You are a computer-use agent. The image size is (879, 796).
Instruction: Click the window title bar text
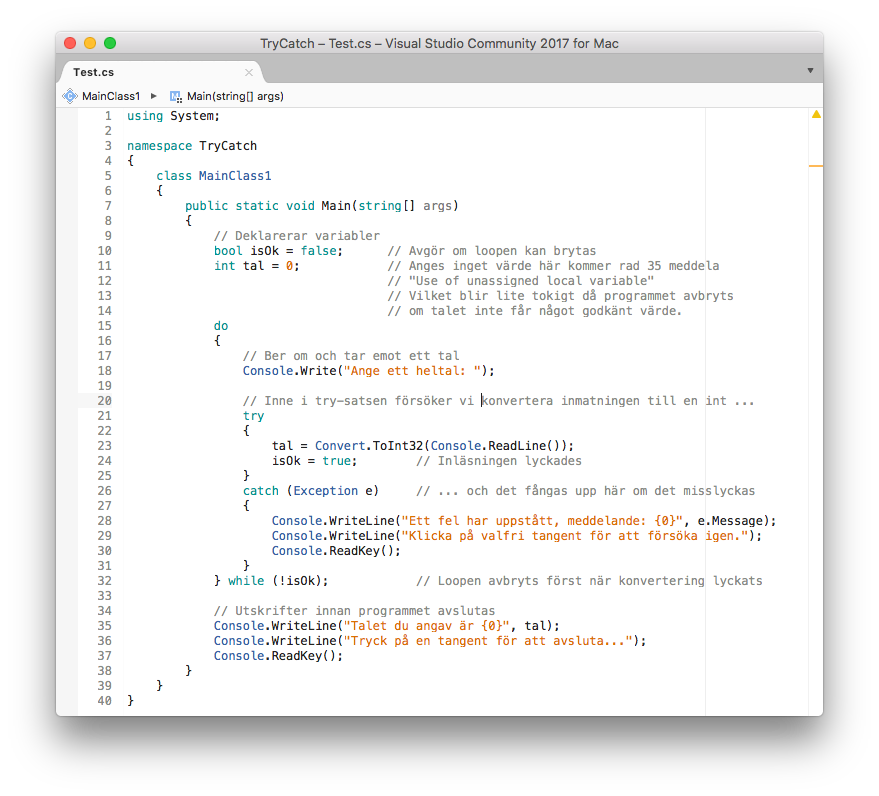pos(439,44)
